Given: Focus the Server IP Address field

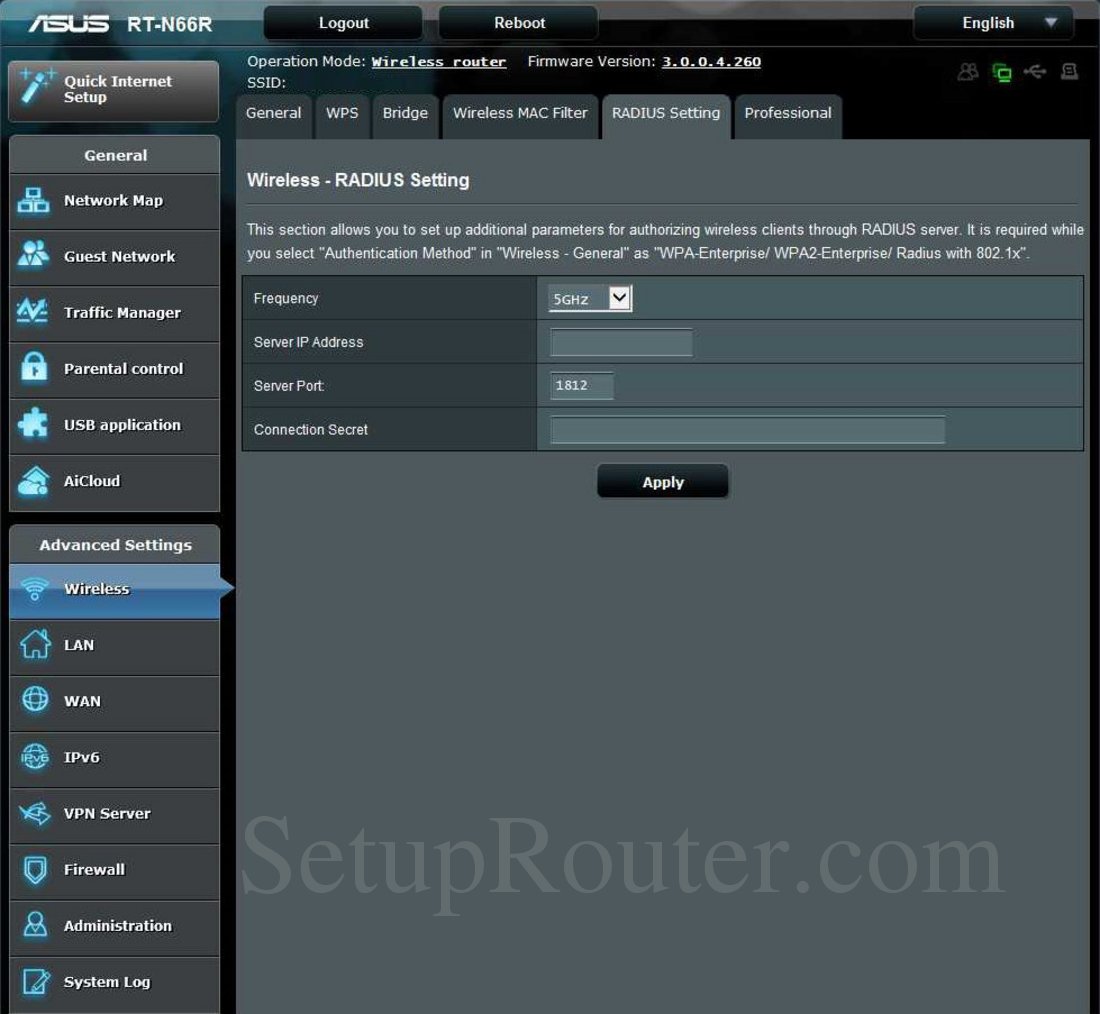Looking at the screenshot, I should coord(621,342).
